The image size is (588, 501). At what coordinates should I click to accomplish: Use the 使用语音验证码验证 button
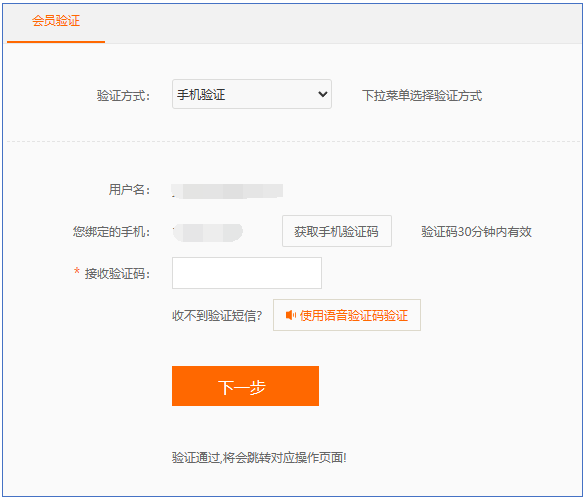(x=347, y=315)
